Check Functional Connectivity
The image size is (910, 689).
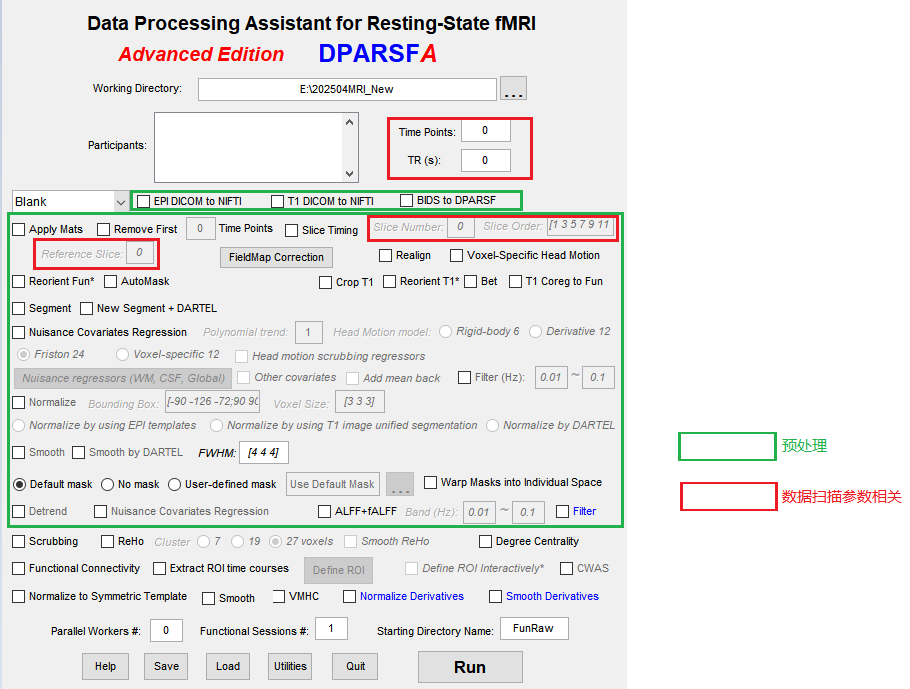click(x=19, y=569)
